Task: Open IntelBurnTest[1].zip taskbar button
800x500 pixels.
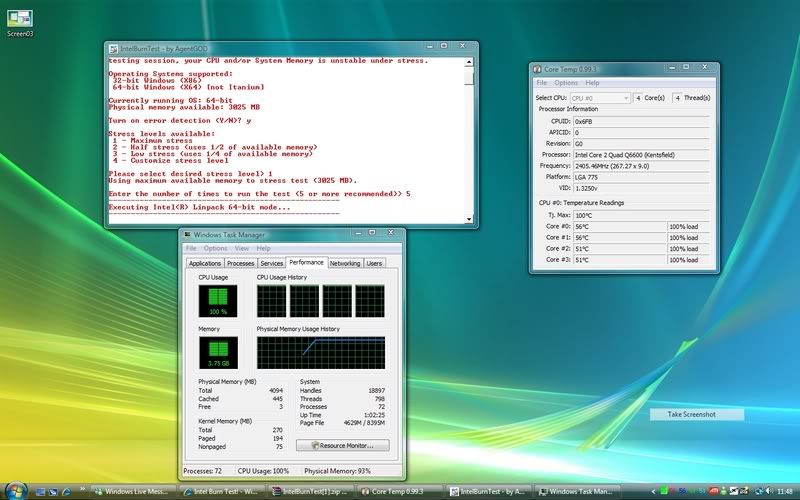Action: pyautogui.click(x=311, y=492)
